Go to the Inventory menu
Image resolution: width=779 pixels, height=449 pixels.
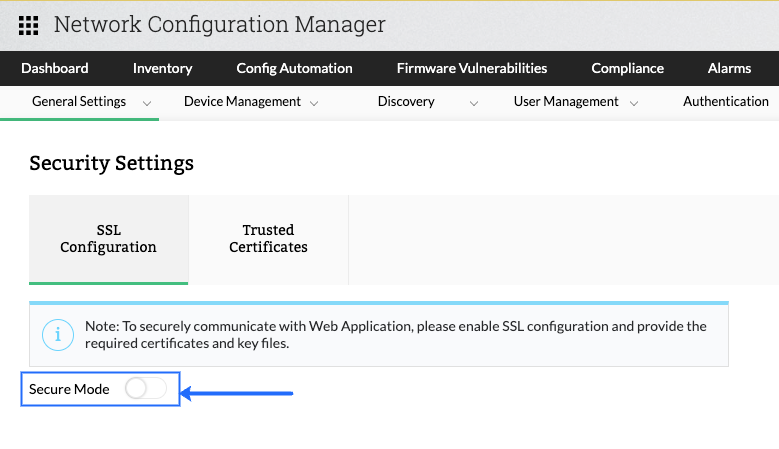pos(162,69)
